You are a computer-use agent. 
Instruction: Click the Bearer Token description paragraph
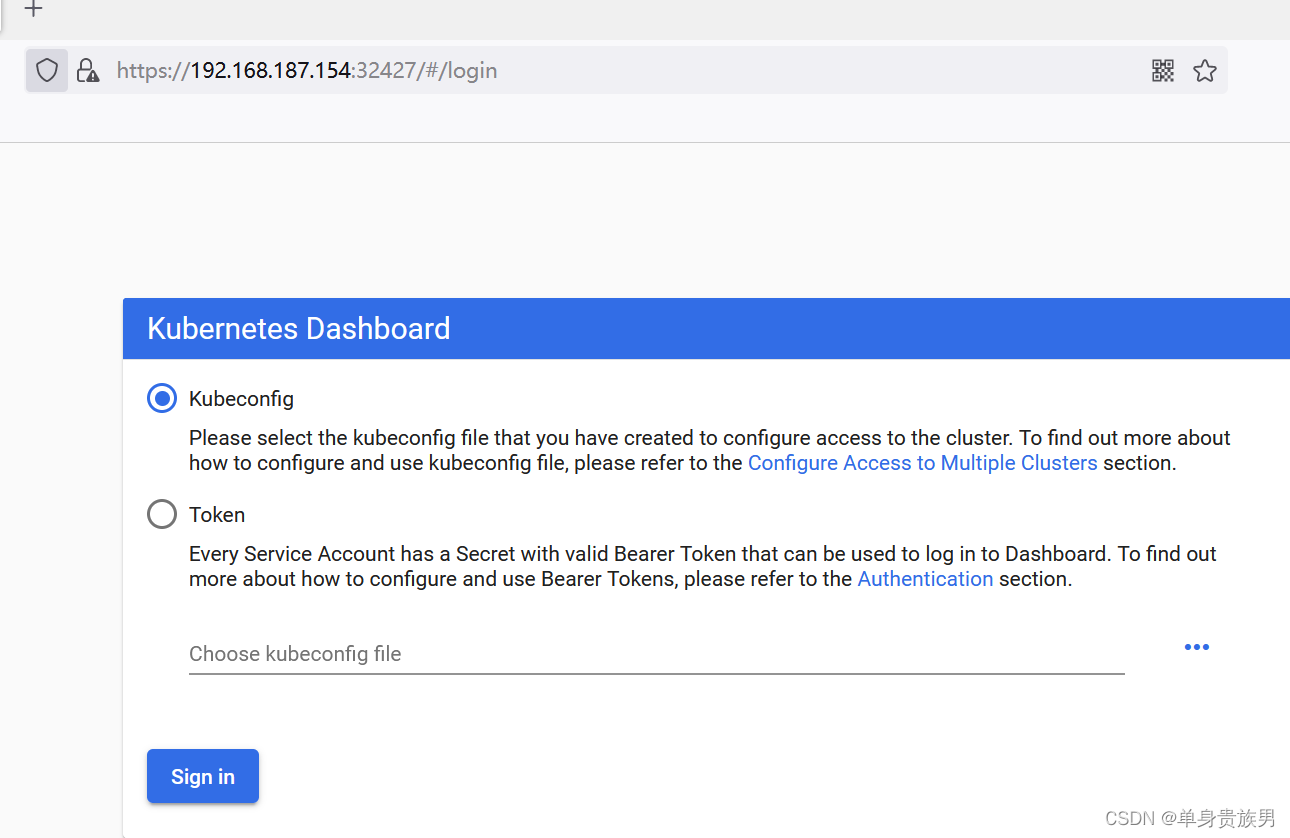[x=650, y=554]
